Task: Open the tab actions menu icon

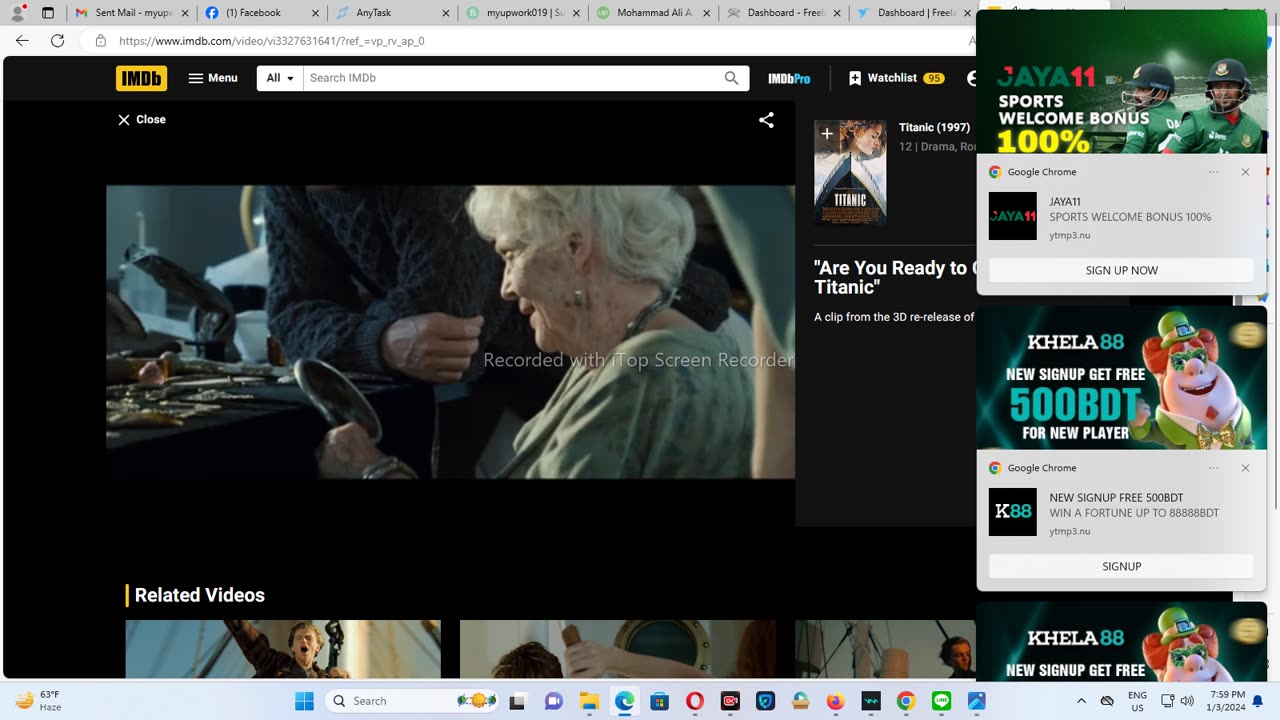Action: click(48, 13)
